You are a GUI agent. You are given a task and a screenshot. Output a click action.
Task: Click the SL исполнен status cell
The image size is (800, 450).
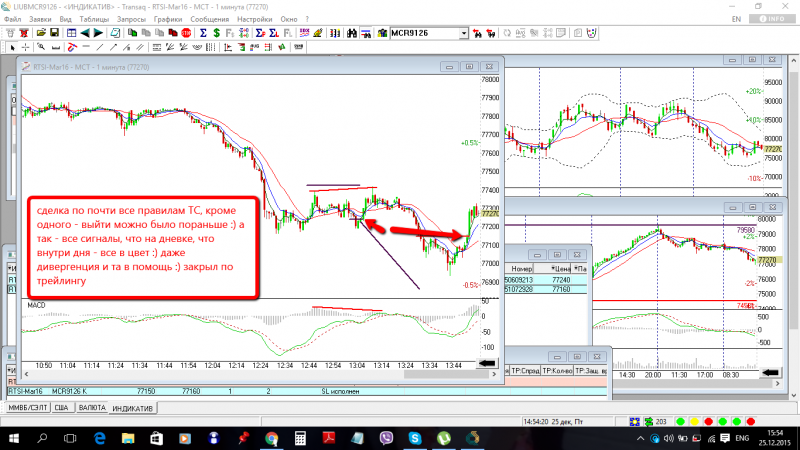click(x=340, y=391)
